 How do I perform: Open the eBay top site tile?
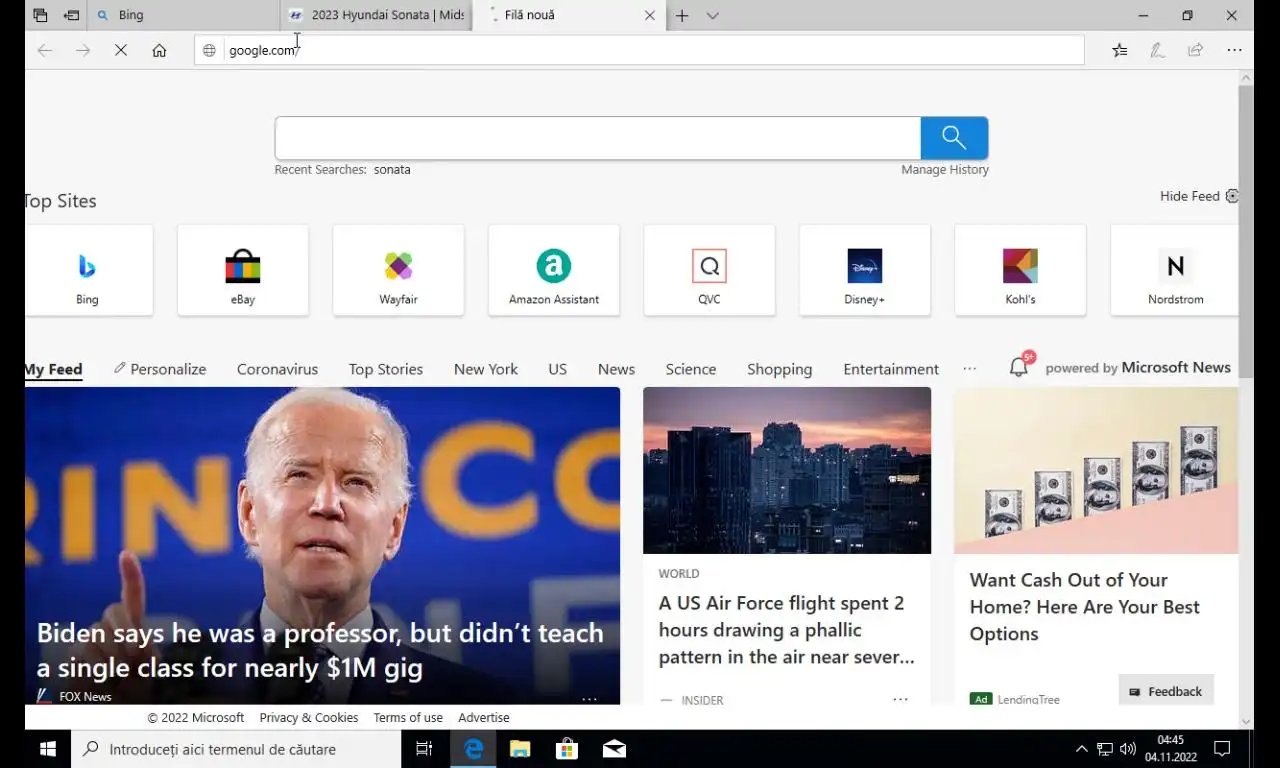pyautogui.click(x=243, y=270)
